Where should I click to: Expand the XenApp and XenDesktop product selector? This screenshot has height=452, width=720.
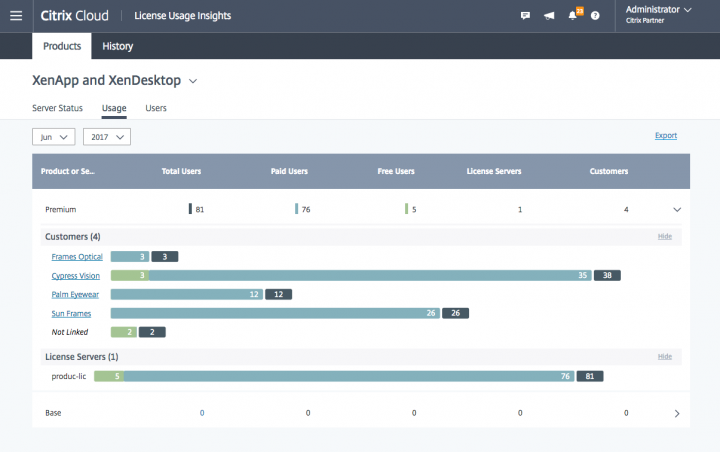[193, 80]
